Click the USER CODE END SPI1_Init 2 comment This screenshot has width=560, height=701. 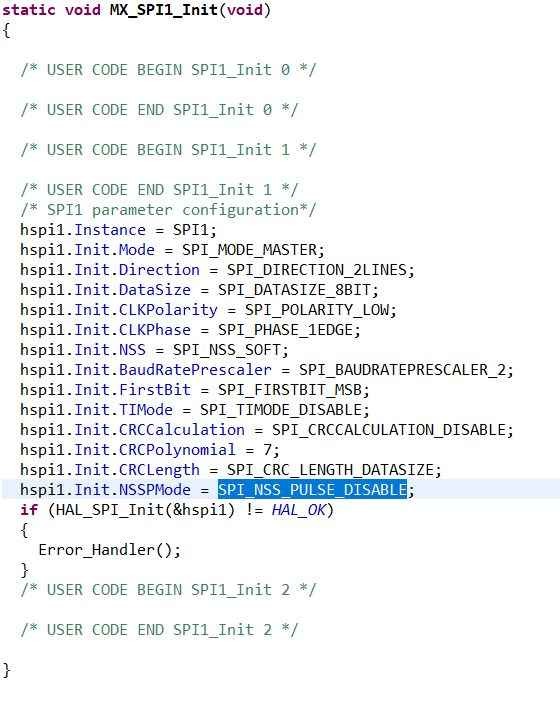pyautogui.click(x=159, y=630)
